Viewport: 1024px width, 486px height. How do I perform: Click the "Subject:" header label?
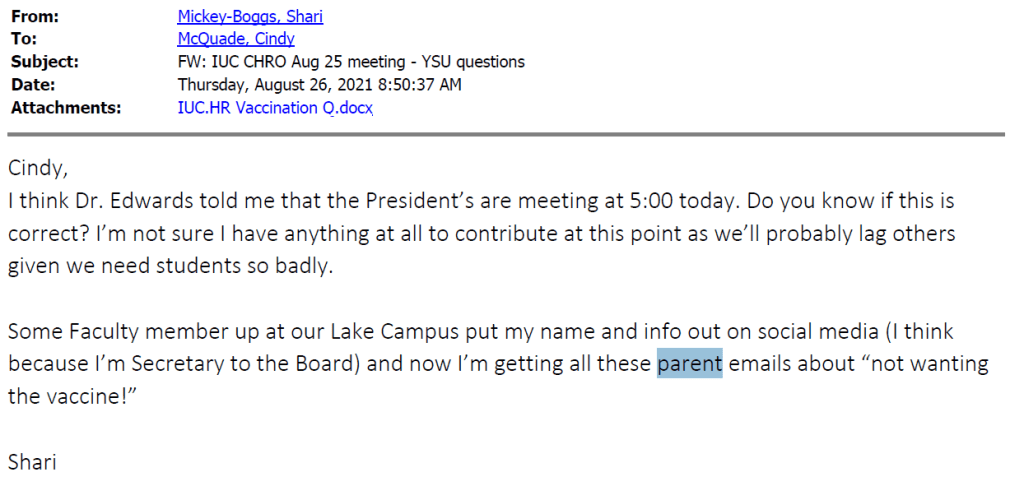pyautogui.click(x=45, y=62)
